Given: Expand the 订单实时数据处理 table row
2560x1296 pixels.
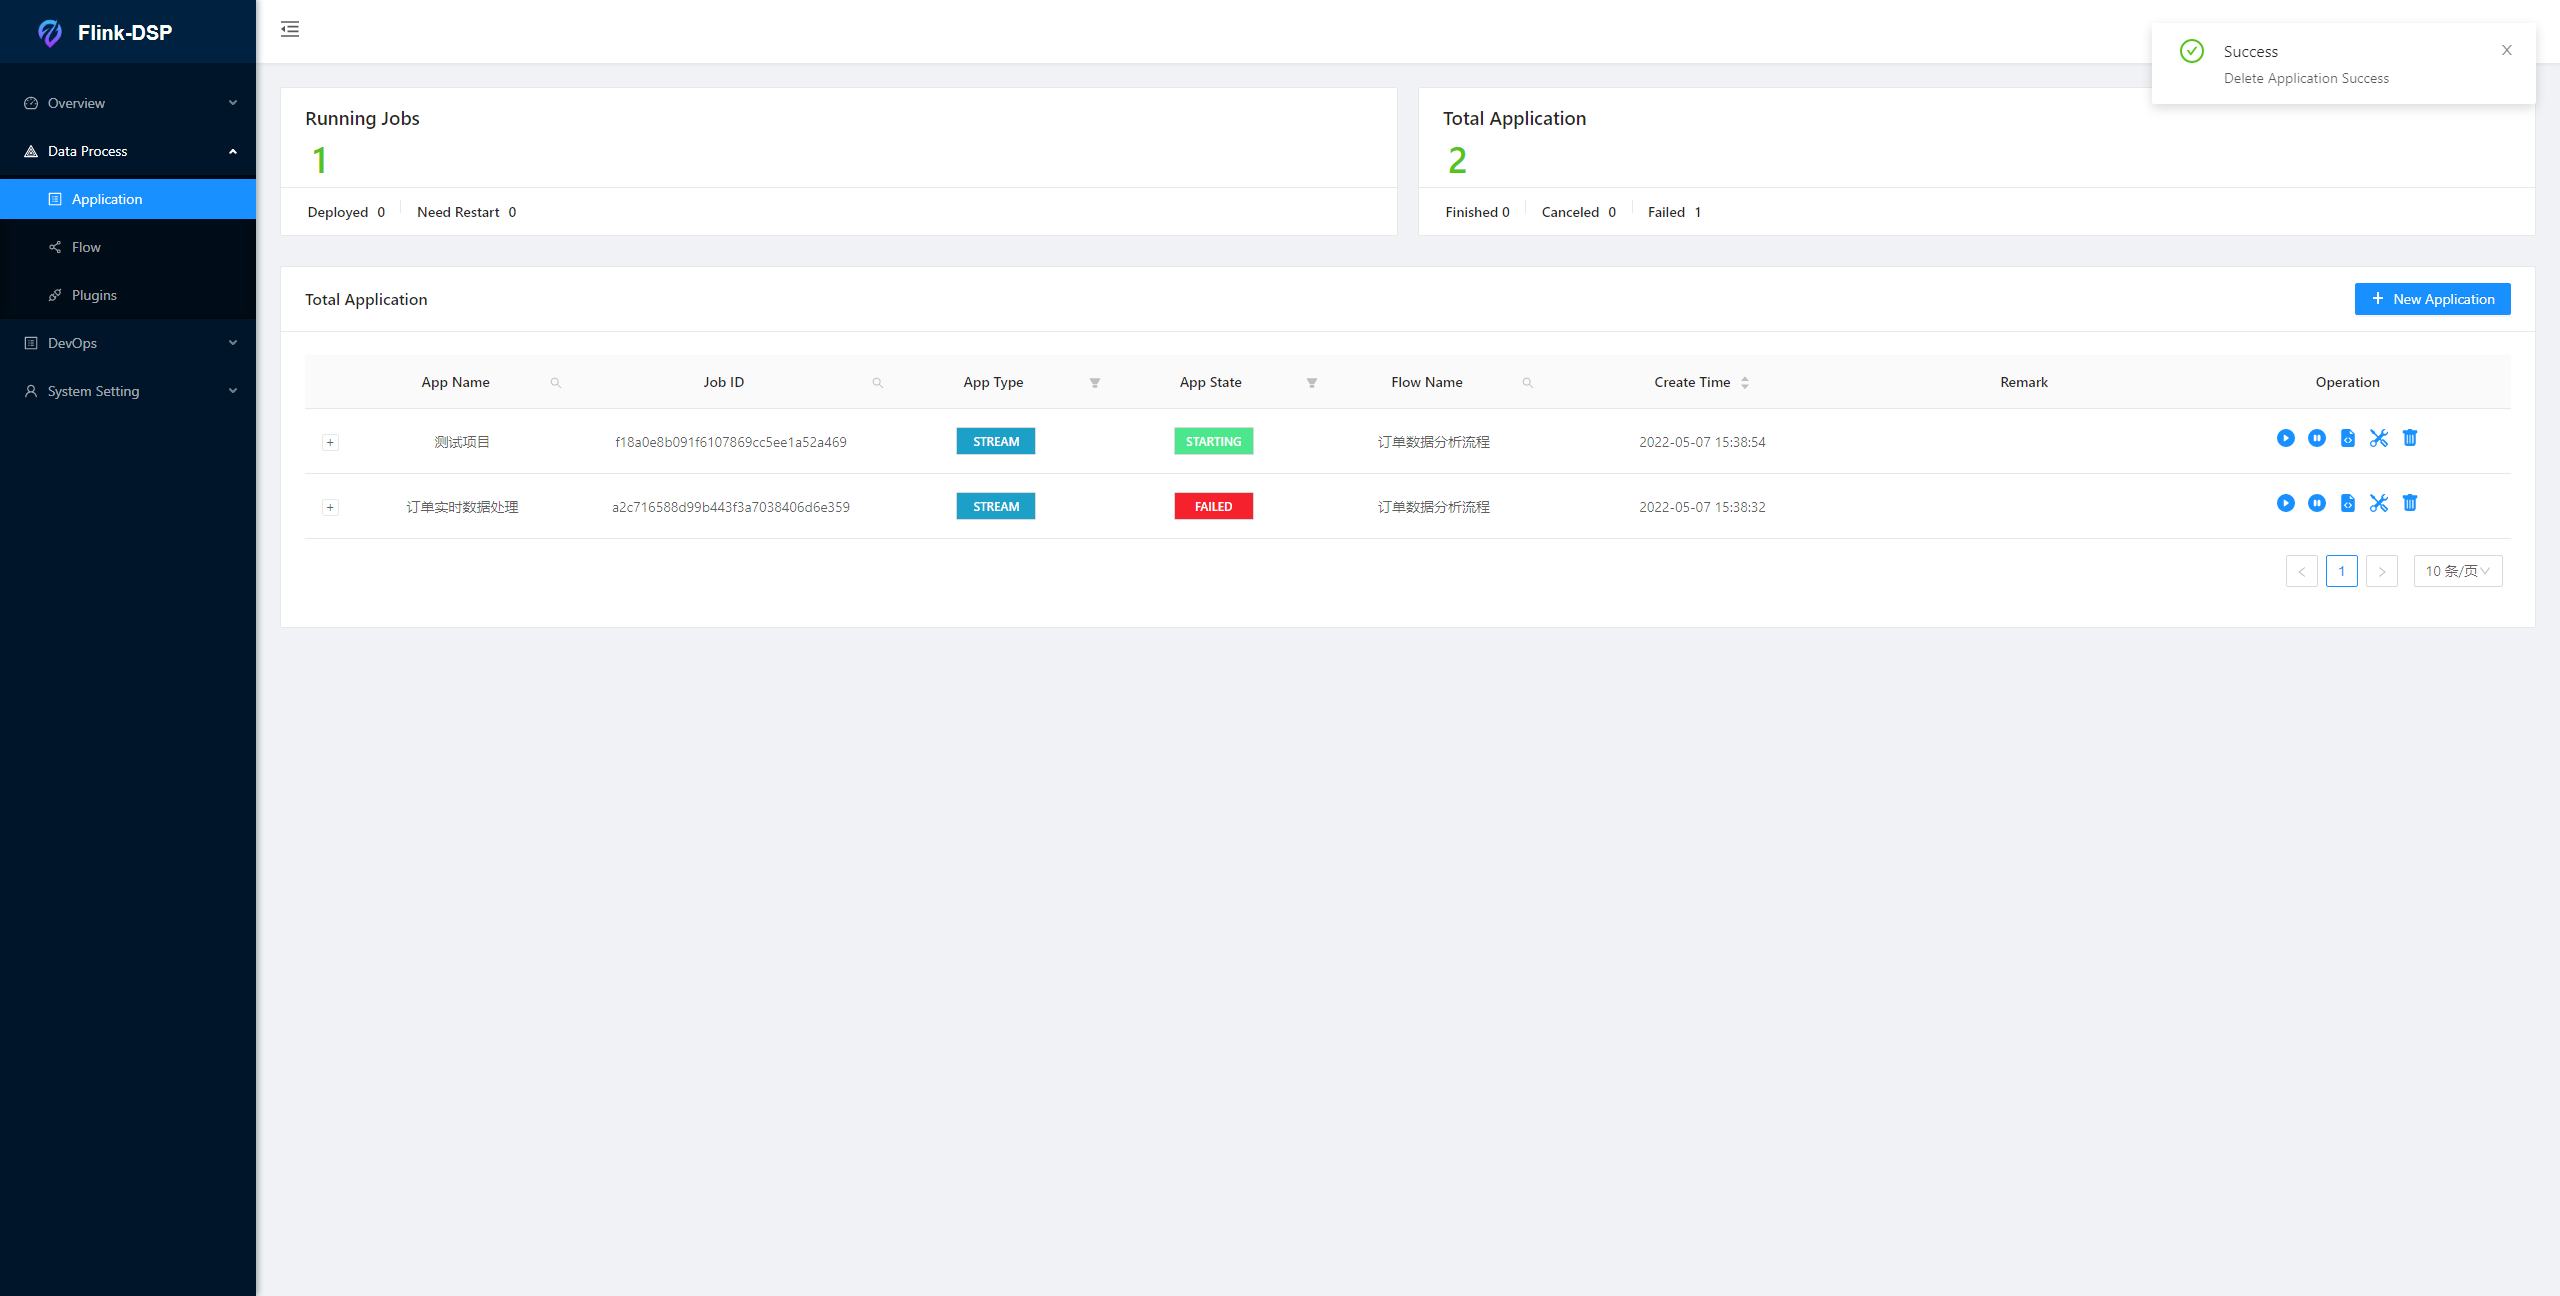Looking at the screenshot, I should point(330,507).
